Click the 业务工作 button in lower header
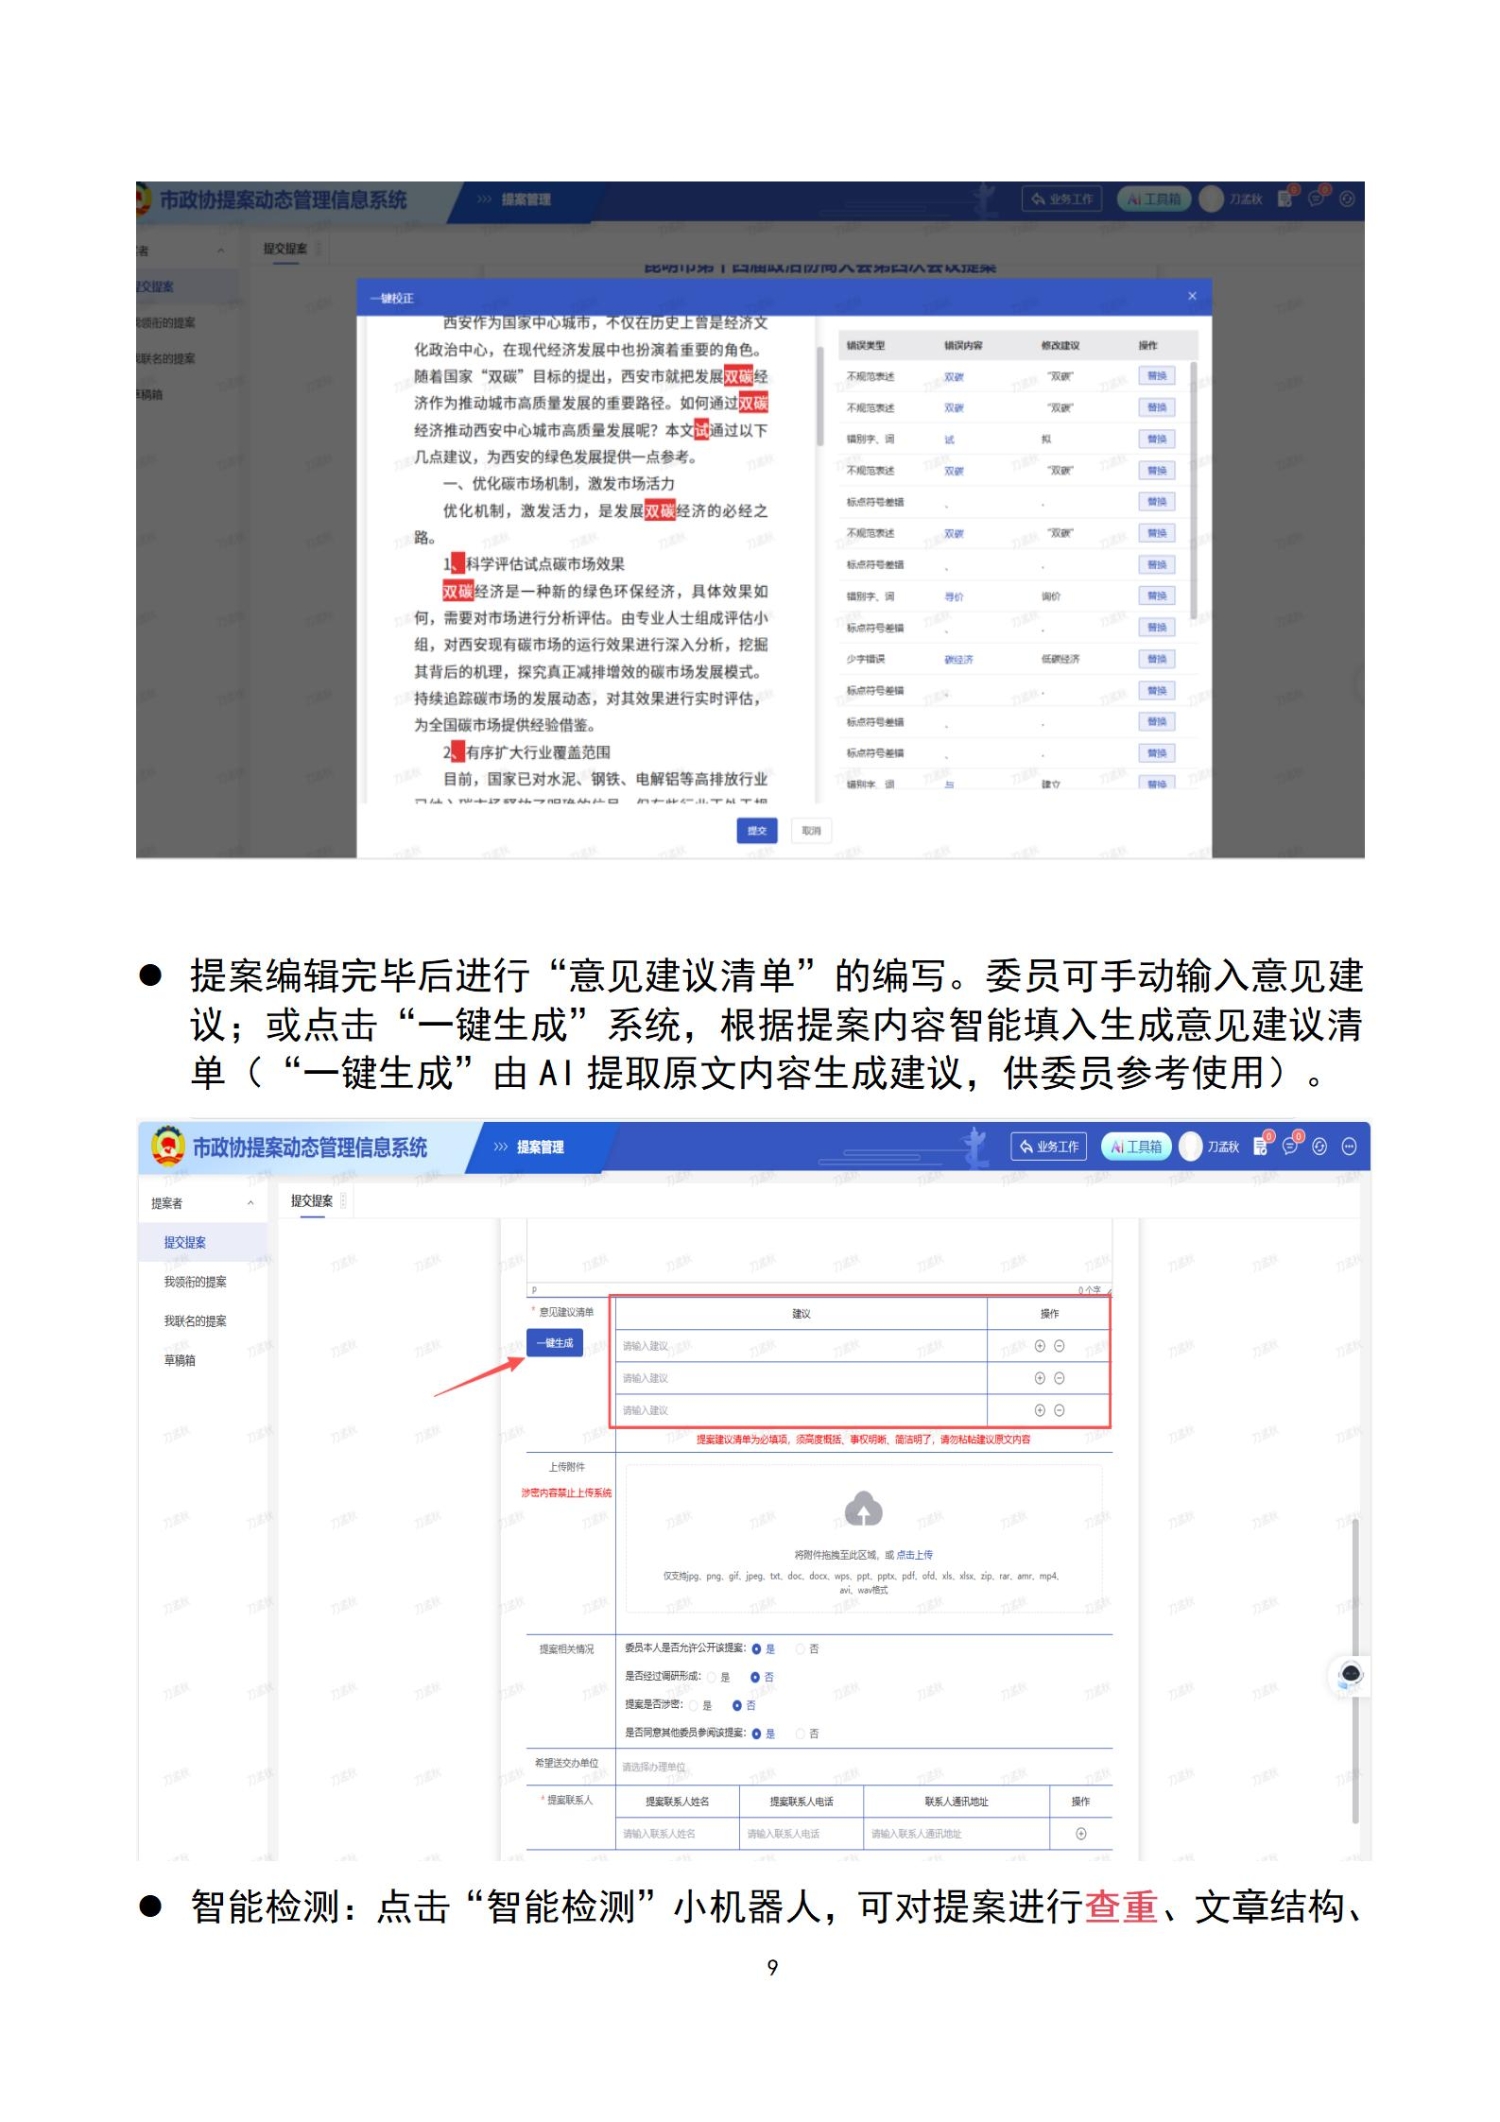The width and height of the screenshot is (1500, 2122). coord(1049,1146)
